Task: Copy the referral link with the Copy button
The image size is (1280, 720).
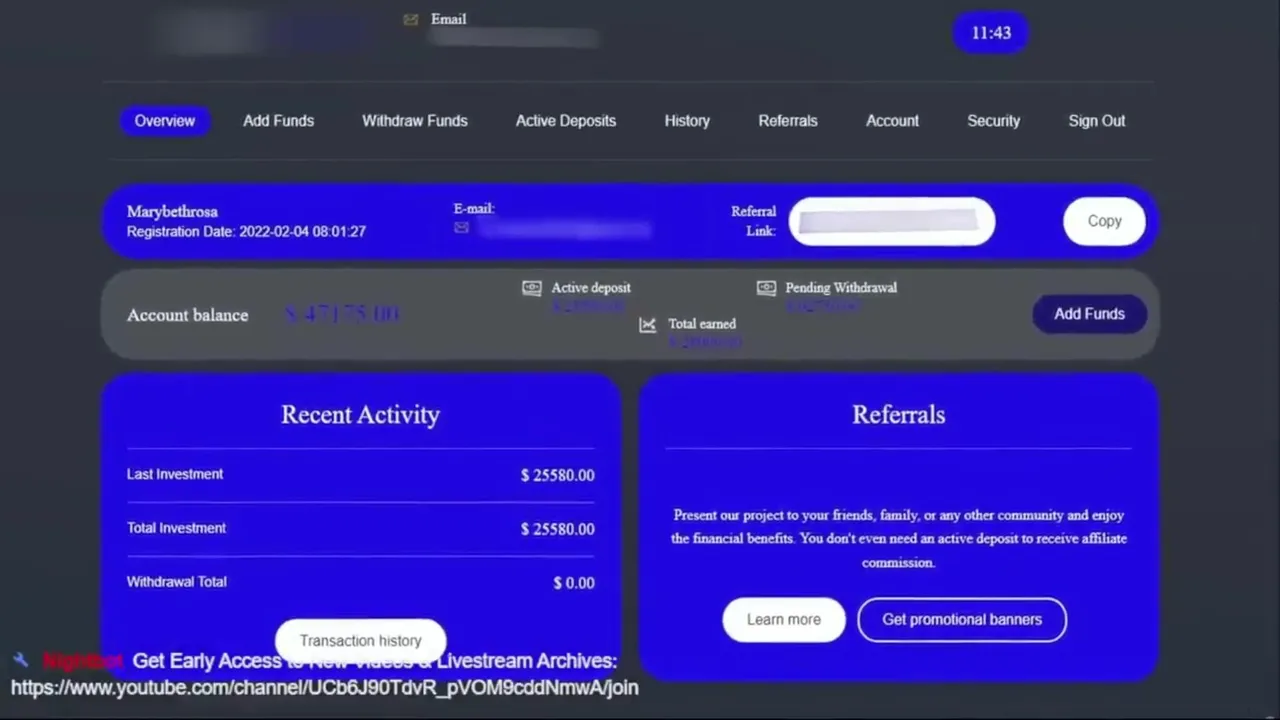Action: tap(1104, 221)
